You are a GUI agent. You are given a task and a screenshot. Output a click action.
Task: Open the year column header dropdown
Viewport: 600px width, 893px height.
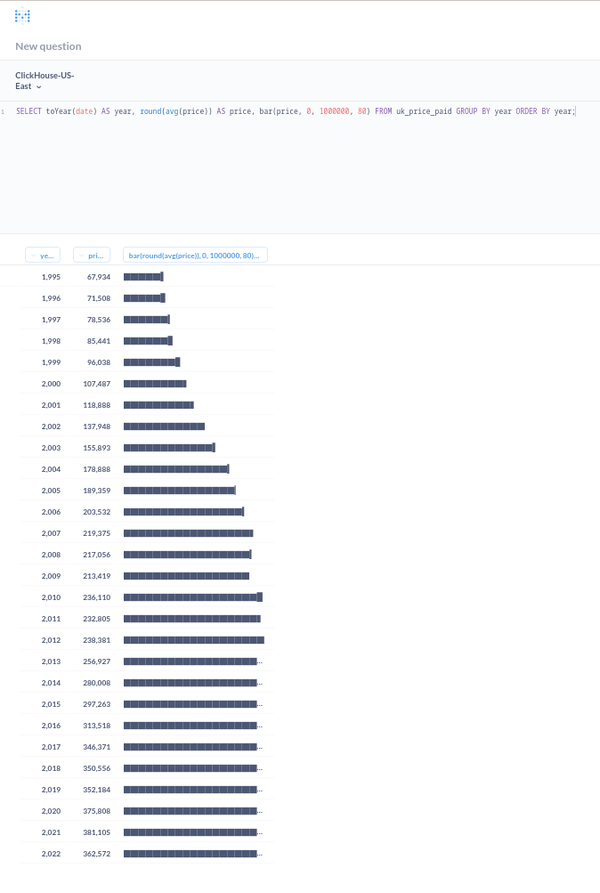coord(43,254)
